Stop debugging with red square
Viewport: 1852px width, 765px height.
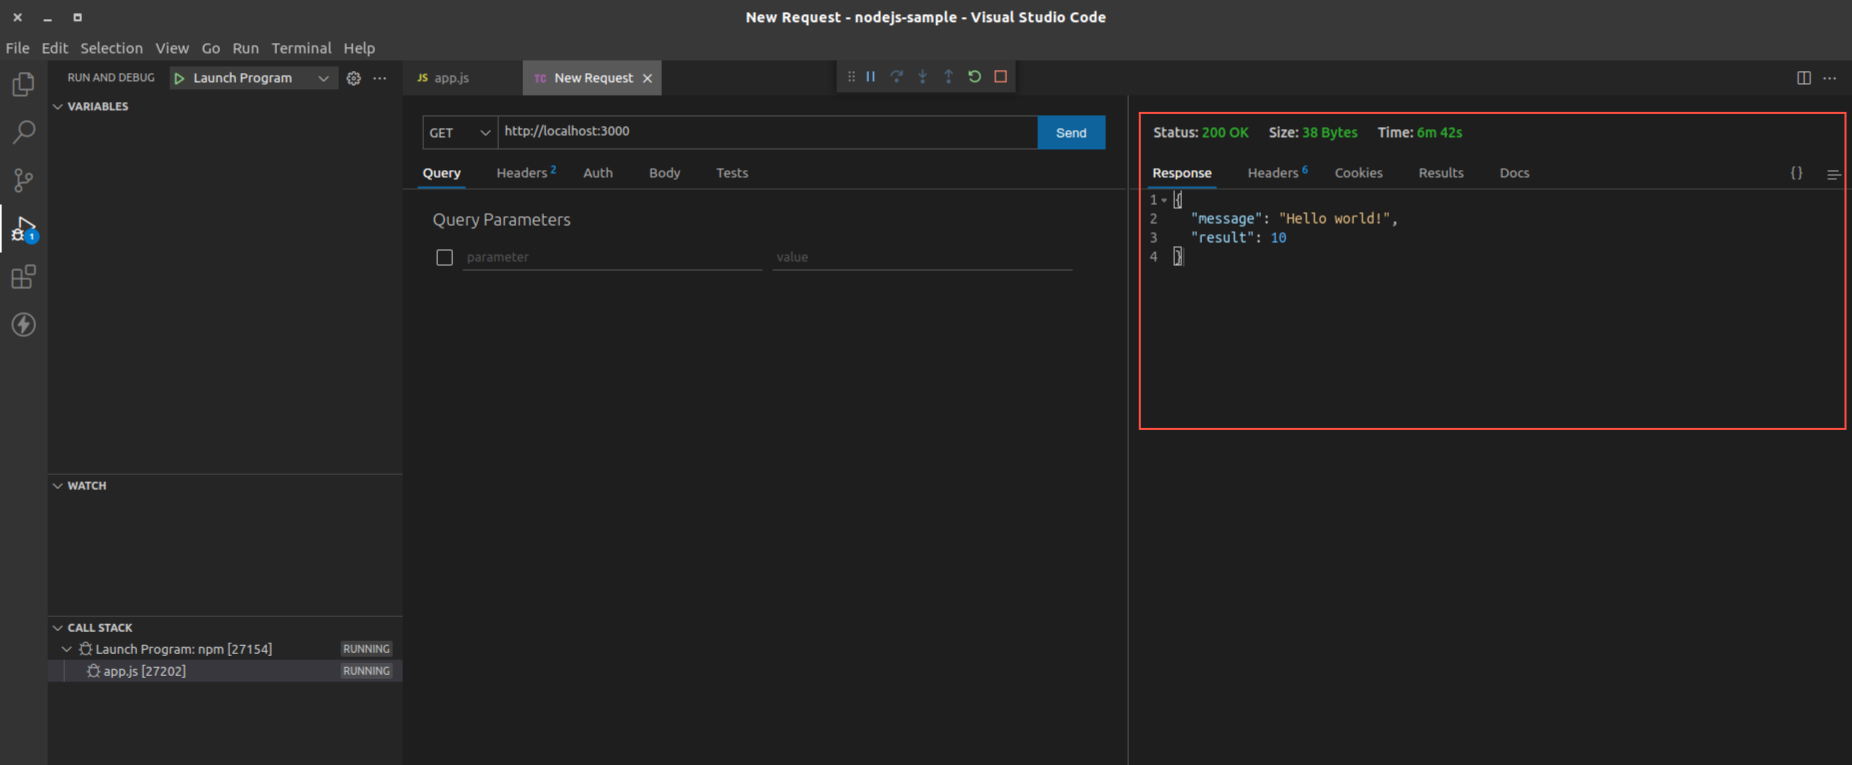click(1001, 77)
